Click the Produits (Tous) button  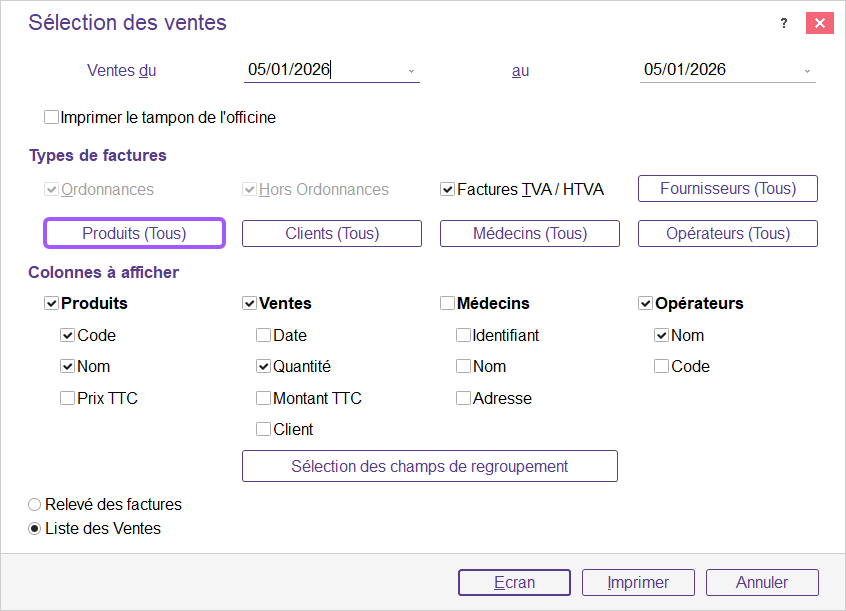coord(134,233)
